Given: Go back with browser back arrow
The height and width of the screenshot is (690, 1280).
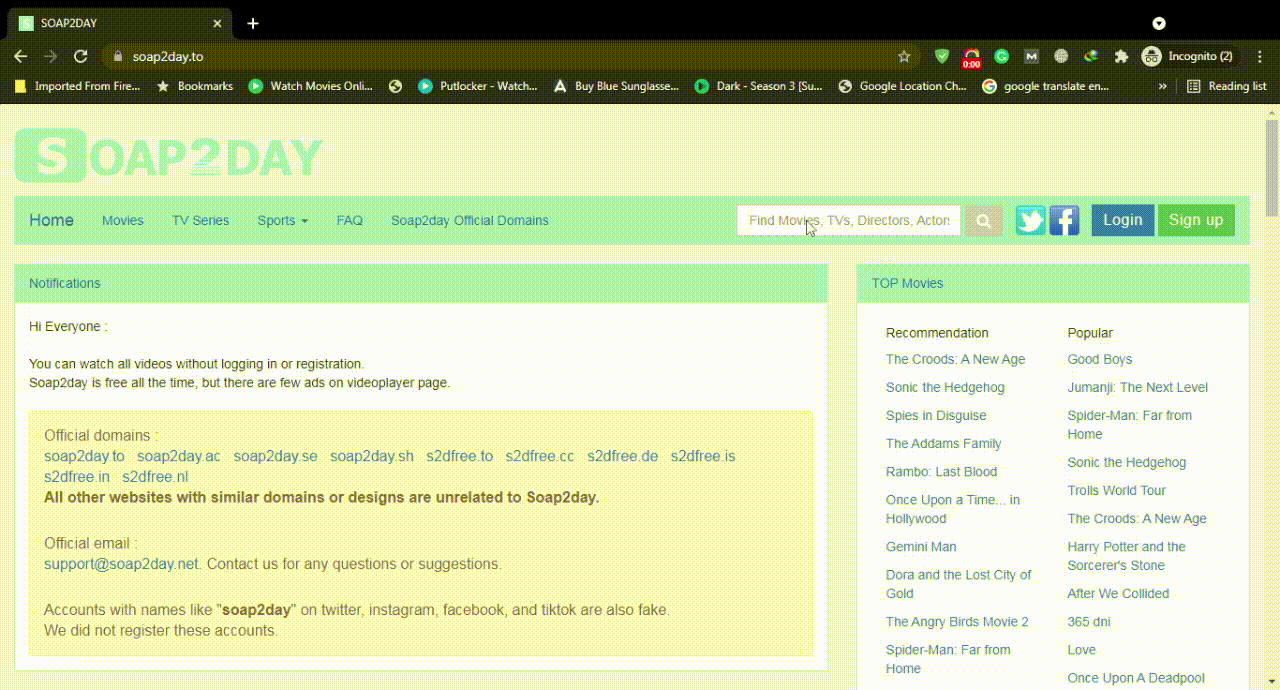Looking at the screenshot, I should tap(20, 56).
